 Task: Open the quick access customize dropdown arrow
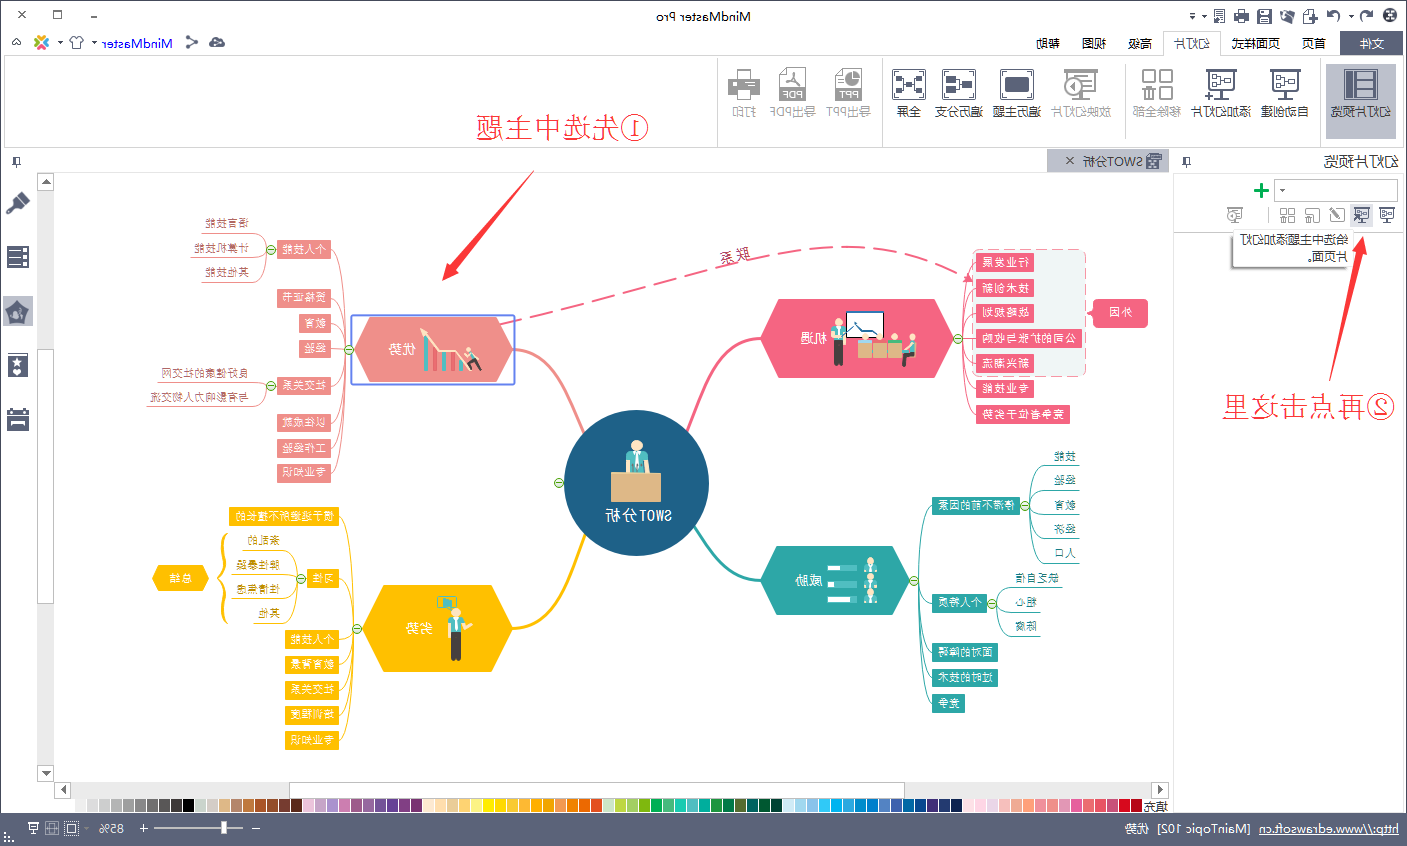[1193, 16]
